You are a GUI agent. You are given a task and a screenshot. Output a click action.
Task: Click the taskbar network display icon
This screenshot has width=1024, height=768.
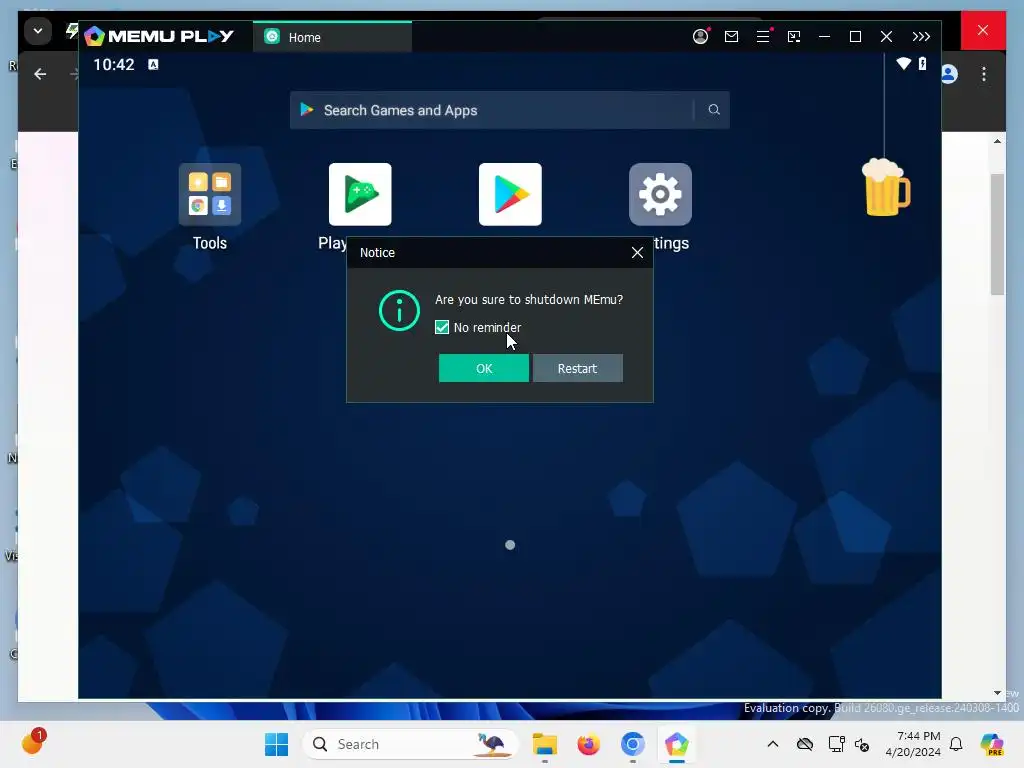836,744
